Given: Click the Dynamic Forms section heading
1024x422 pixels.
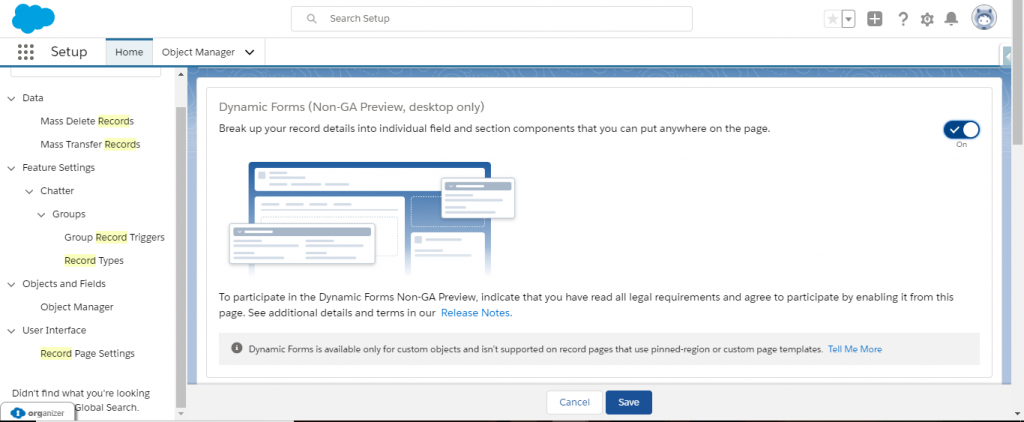Looking at the screenshot, I should coord(351,106).
